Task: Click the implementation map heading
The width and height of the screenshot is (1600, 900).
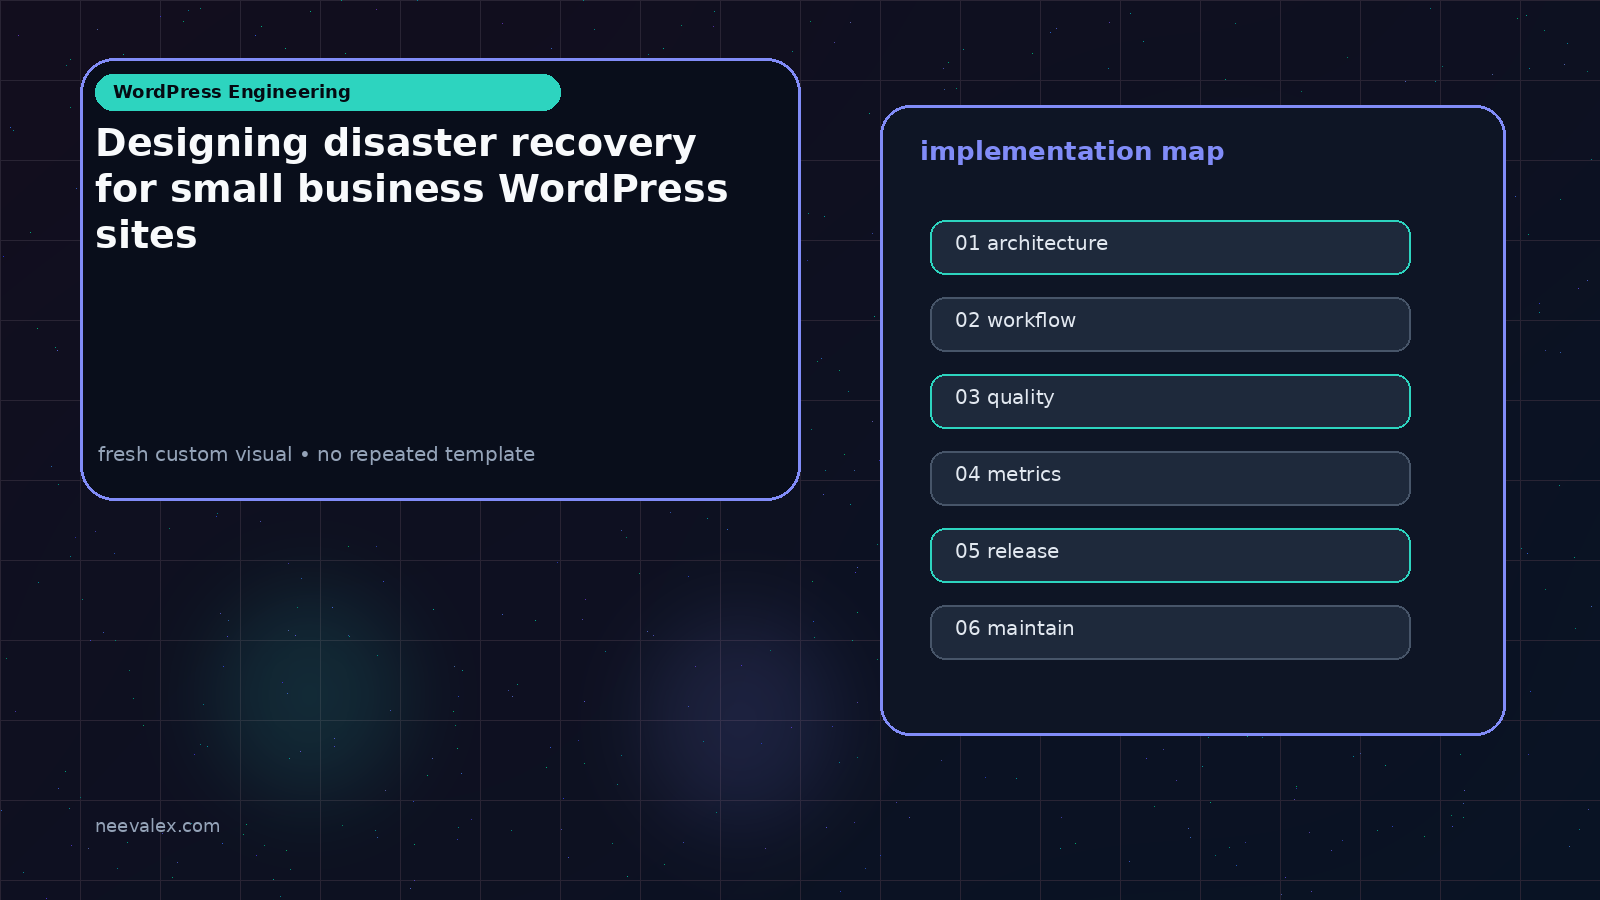Action: pos(1072,152)
